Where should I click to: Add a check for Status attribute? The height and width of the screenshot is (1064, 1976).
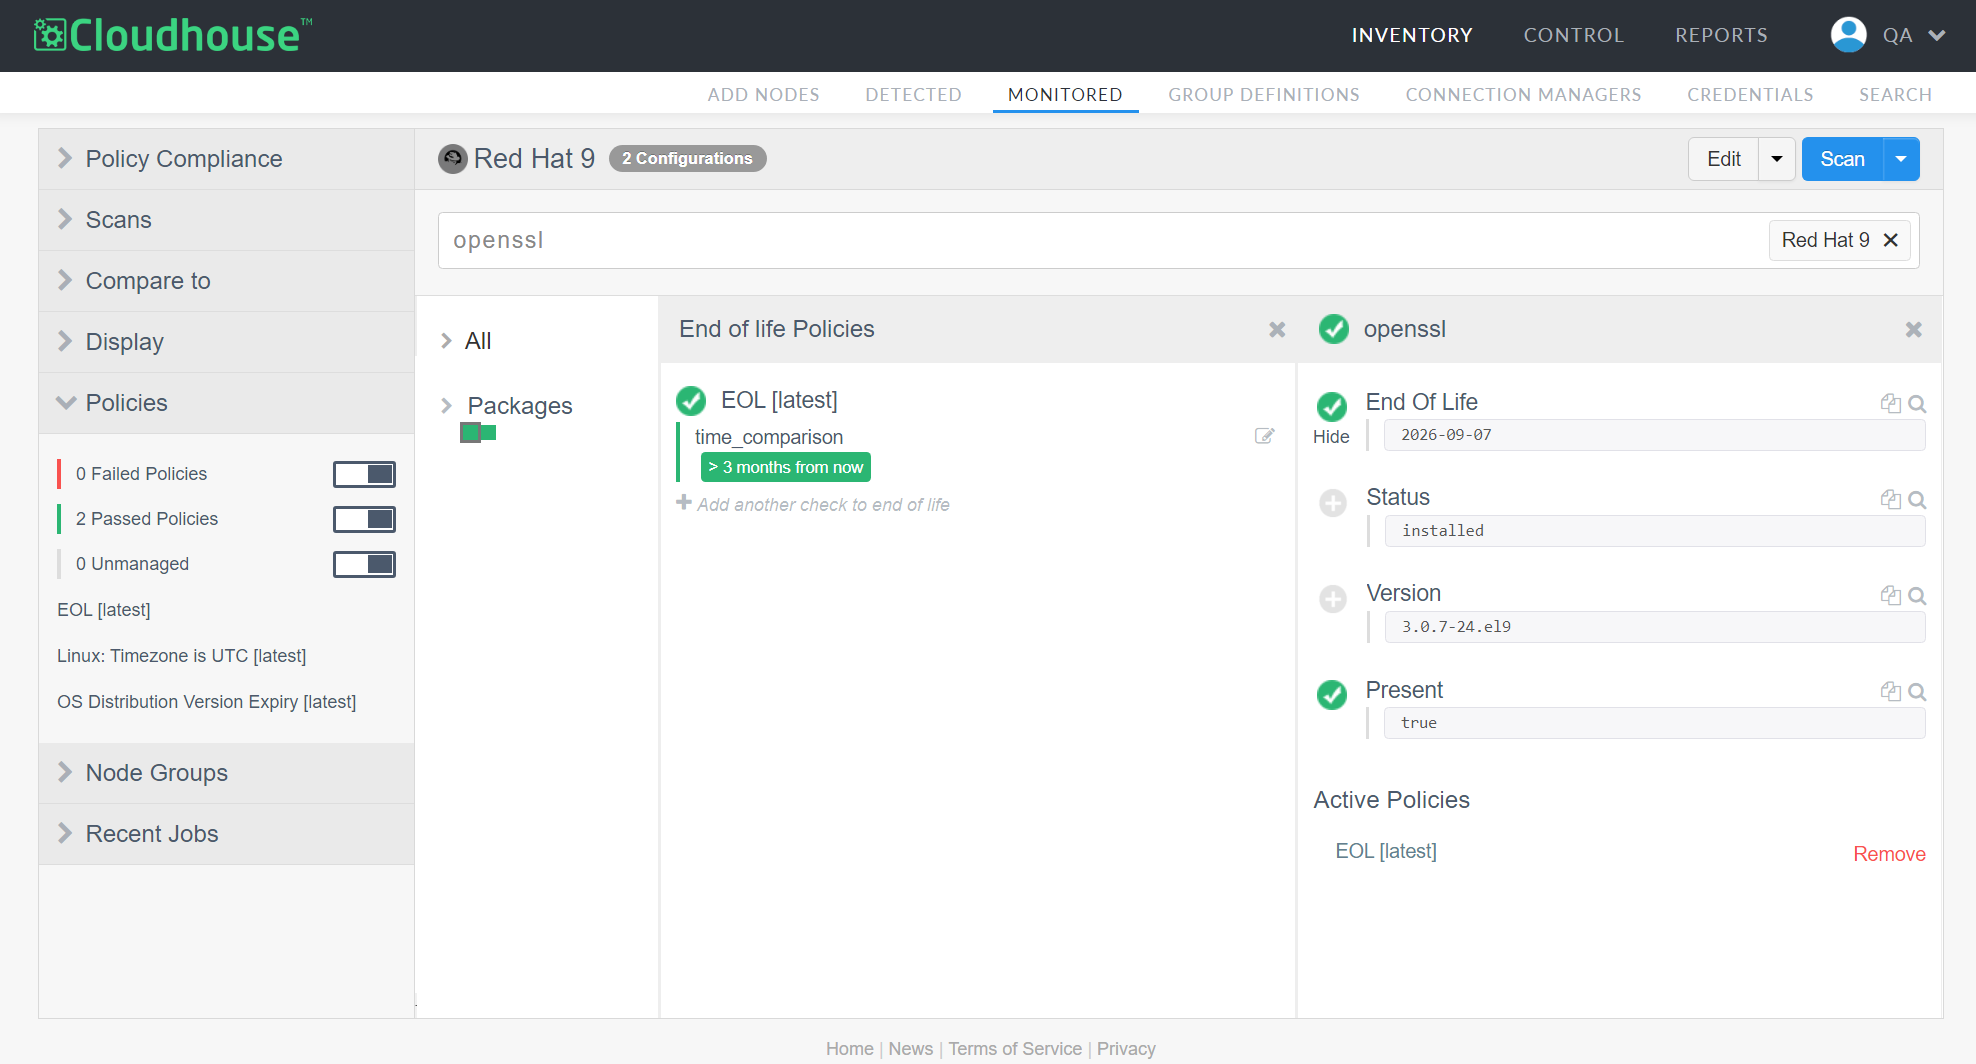(1333, 502)
